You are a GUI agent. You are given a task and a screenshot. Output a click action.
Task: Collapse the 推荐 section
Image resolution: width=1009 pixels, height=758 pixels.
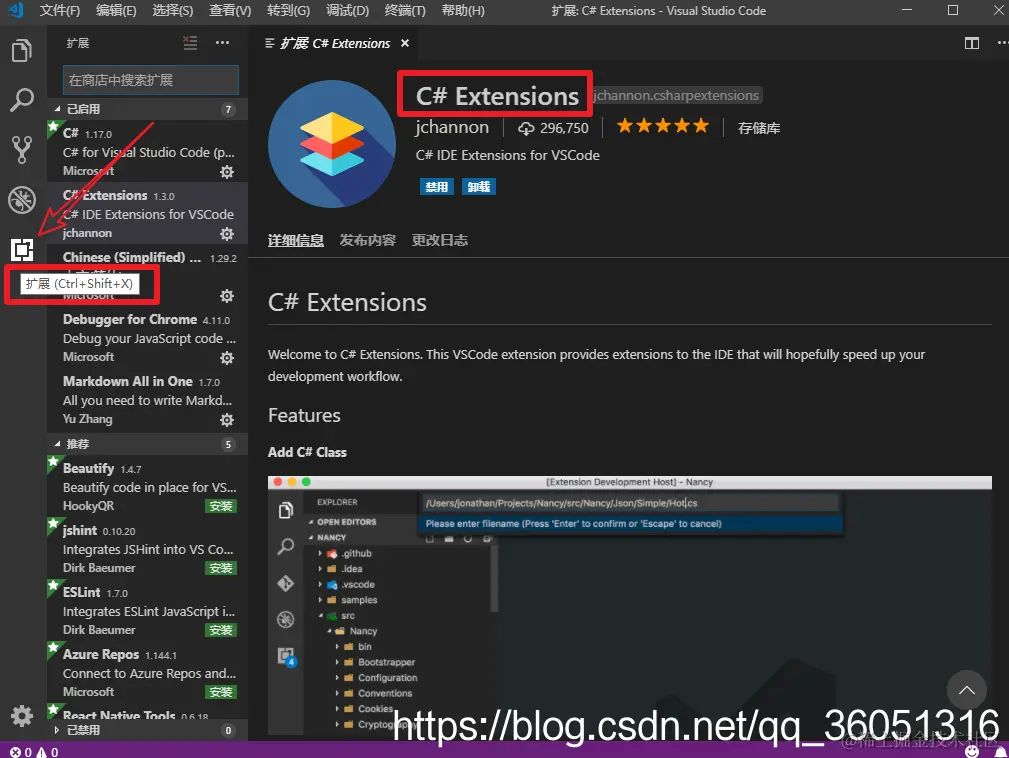147,444
